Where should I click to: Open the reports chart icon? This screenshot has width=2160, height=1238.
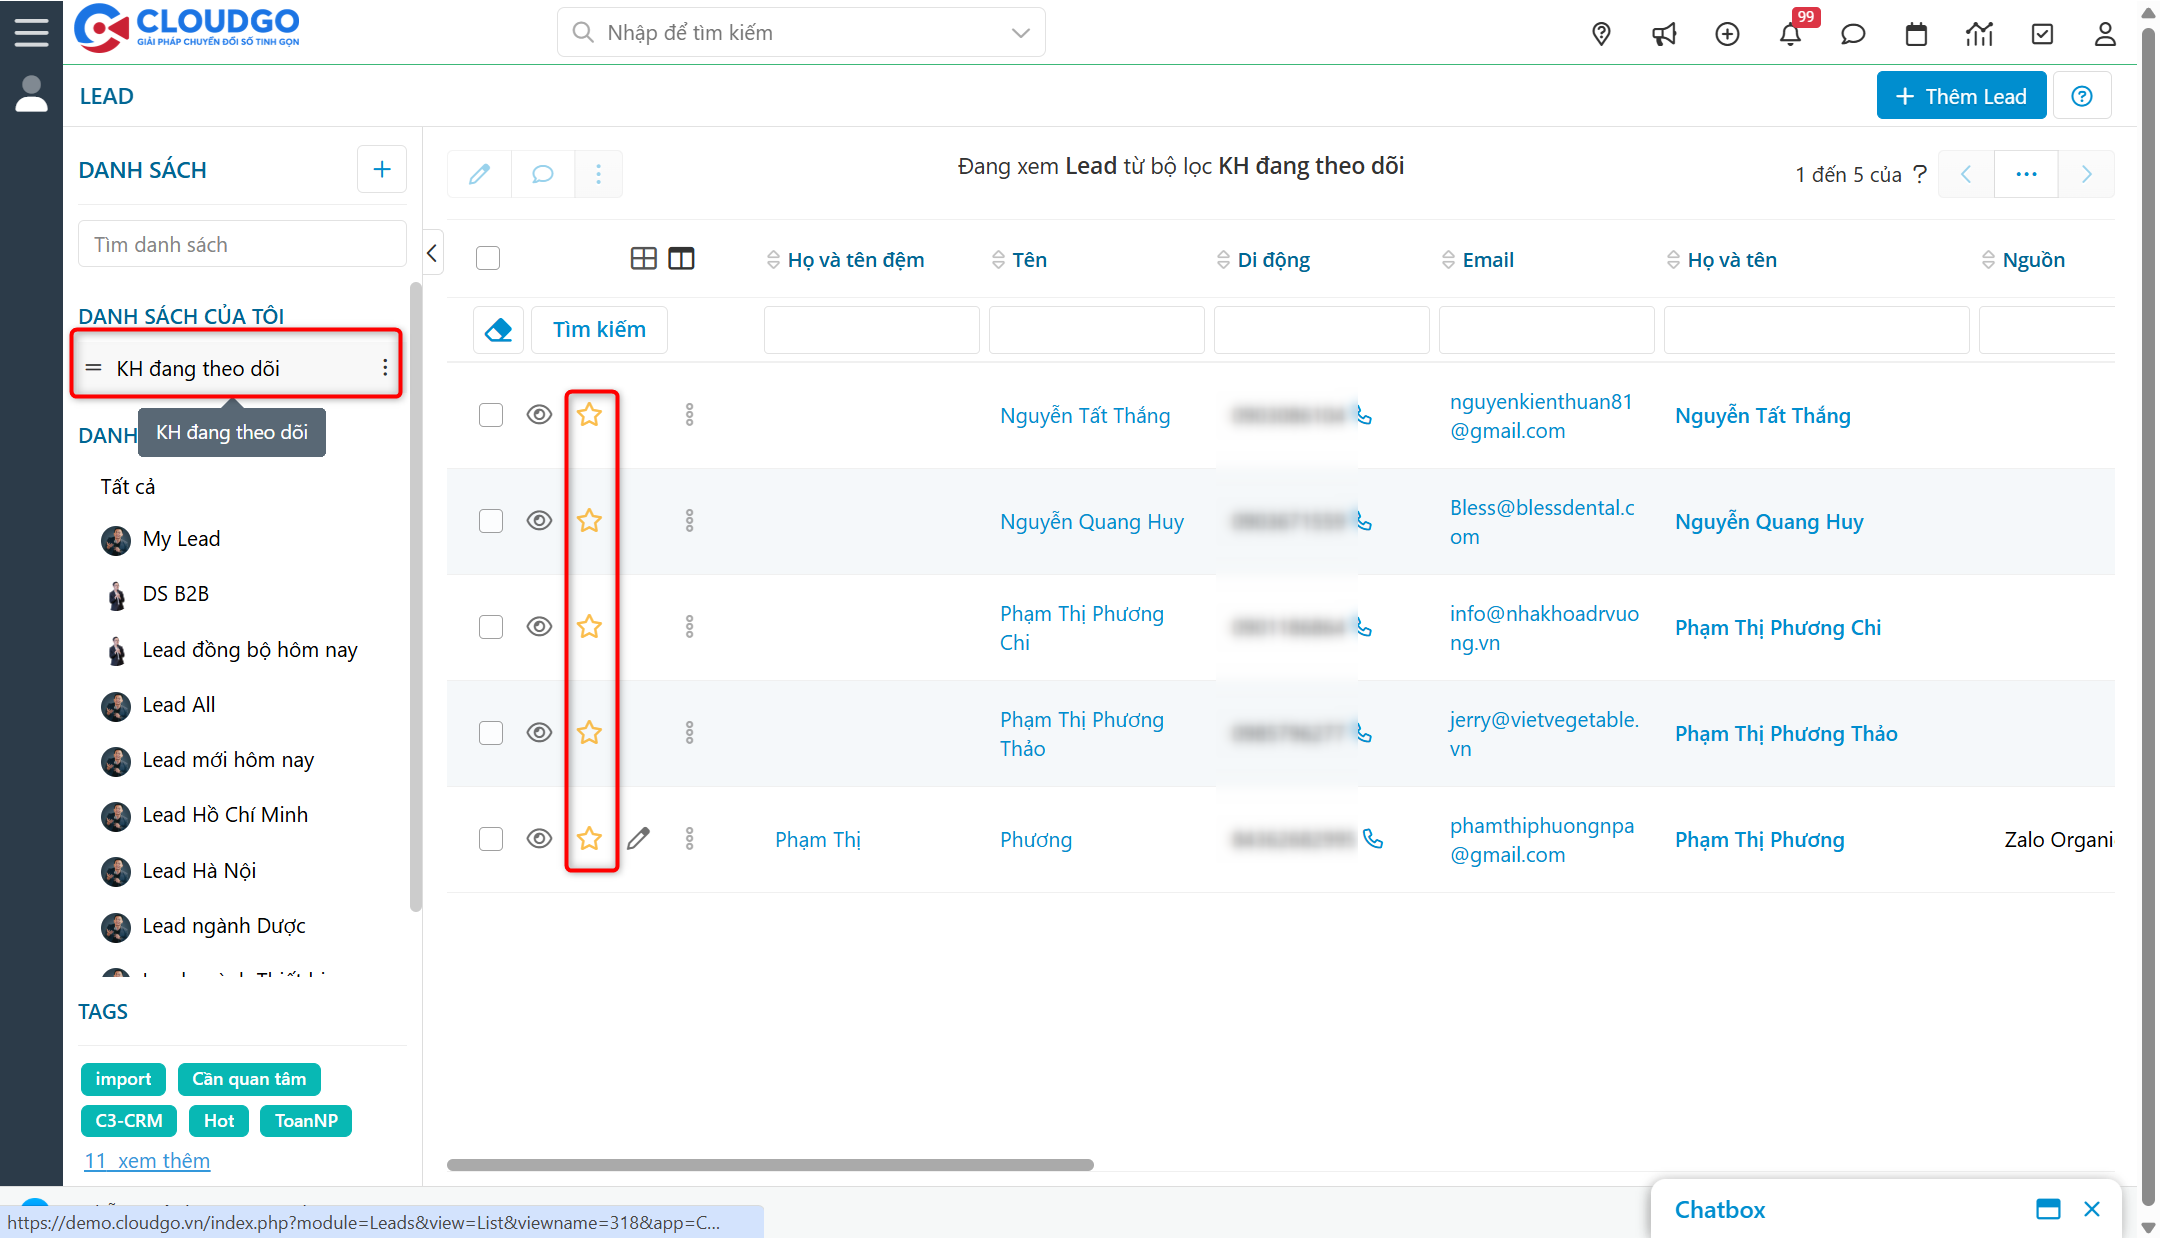[x=1979, y=34]
